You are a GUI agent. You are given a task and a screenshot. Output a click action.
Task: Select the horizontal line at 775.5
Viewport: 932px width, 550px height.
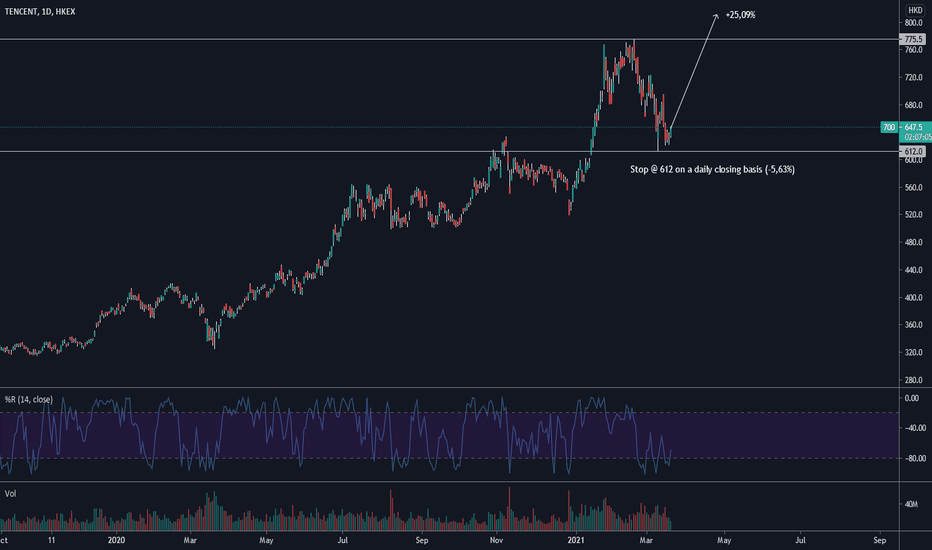click(x=449, y=39)
